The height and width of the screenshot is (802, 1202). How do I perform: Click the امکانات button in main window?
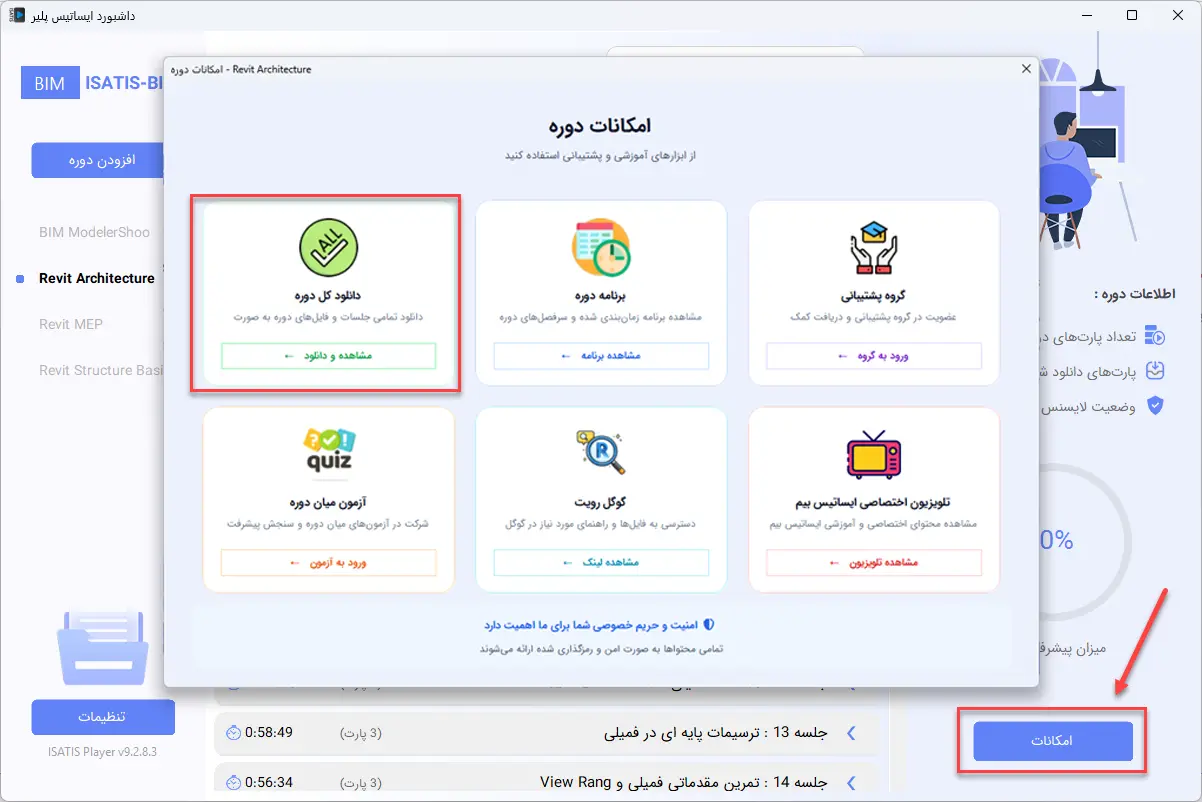(x=1052, y=741)
